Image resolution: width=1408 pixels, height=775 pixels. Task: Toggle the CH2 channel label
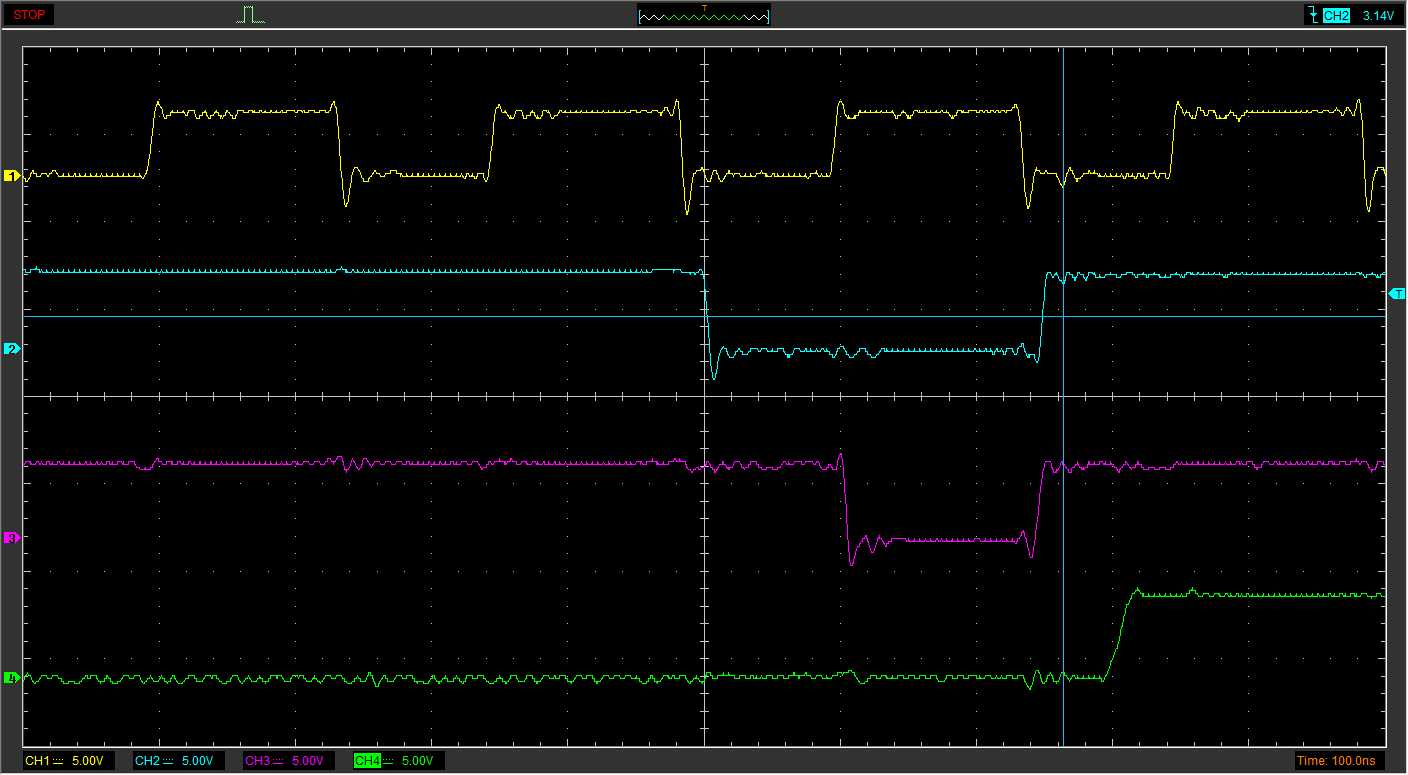coord(147,761)
